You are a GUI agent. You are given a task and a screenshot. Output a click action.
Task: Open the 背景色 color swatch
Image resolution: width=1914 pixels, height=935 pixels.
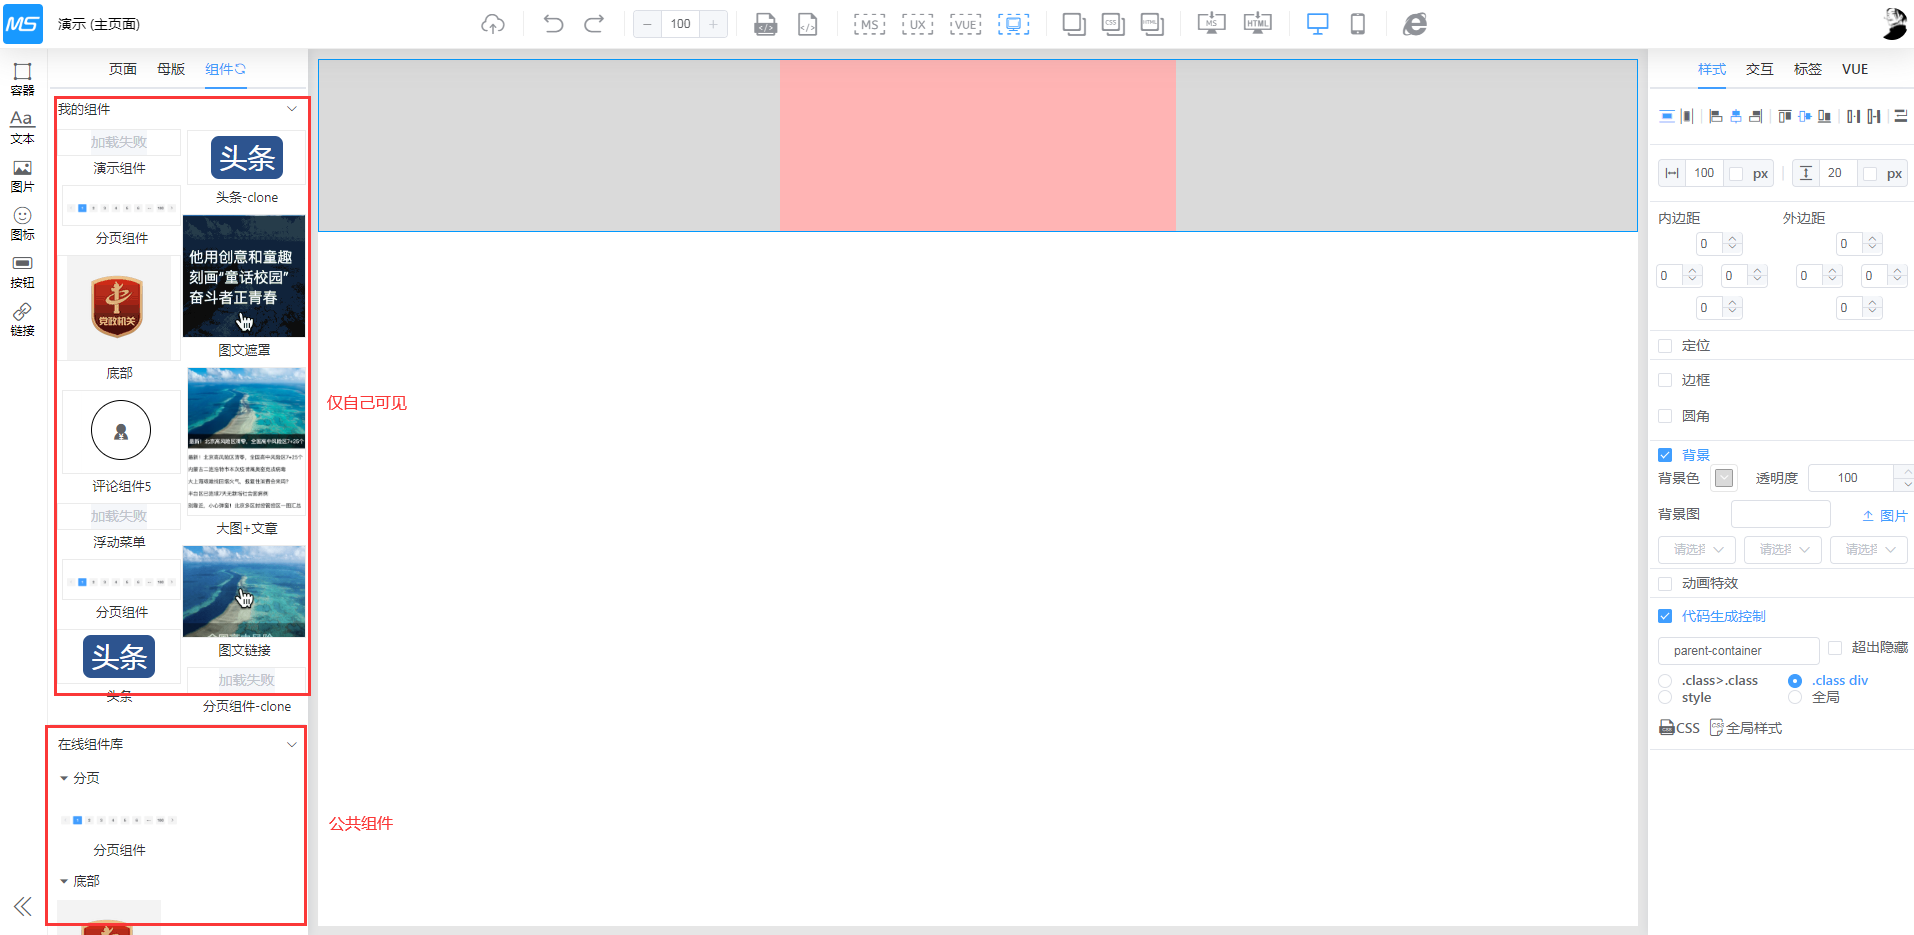pyautogui.click(x=1724, y=478)
